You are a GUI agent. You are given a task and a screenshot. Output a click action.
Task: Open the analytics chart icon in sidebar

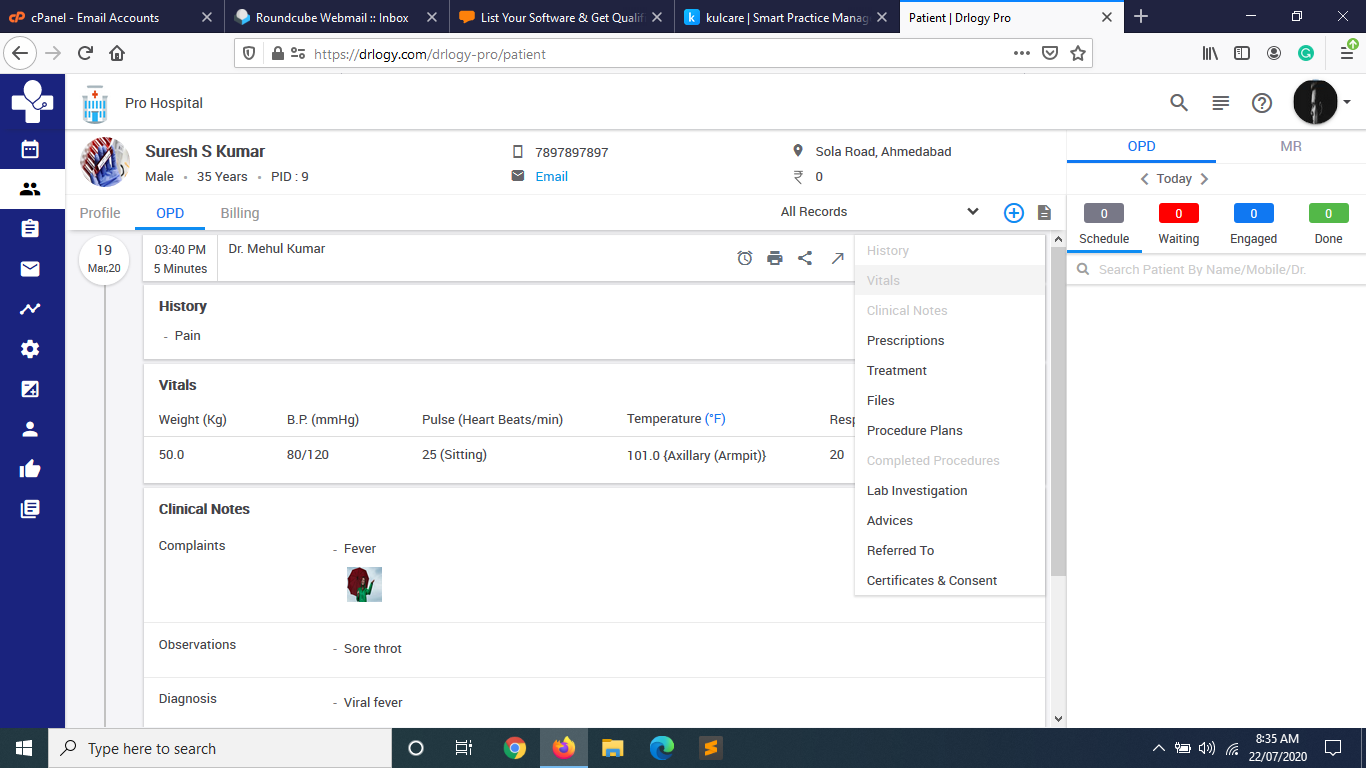tap(32, 308)
